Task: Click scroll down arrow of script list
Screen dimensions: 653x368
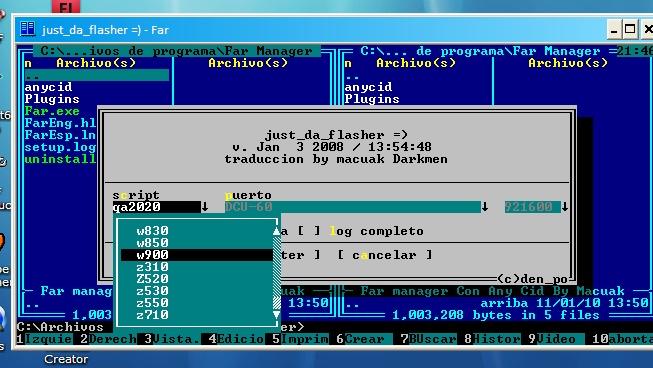Action: pos(277,315)
